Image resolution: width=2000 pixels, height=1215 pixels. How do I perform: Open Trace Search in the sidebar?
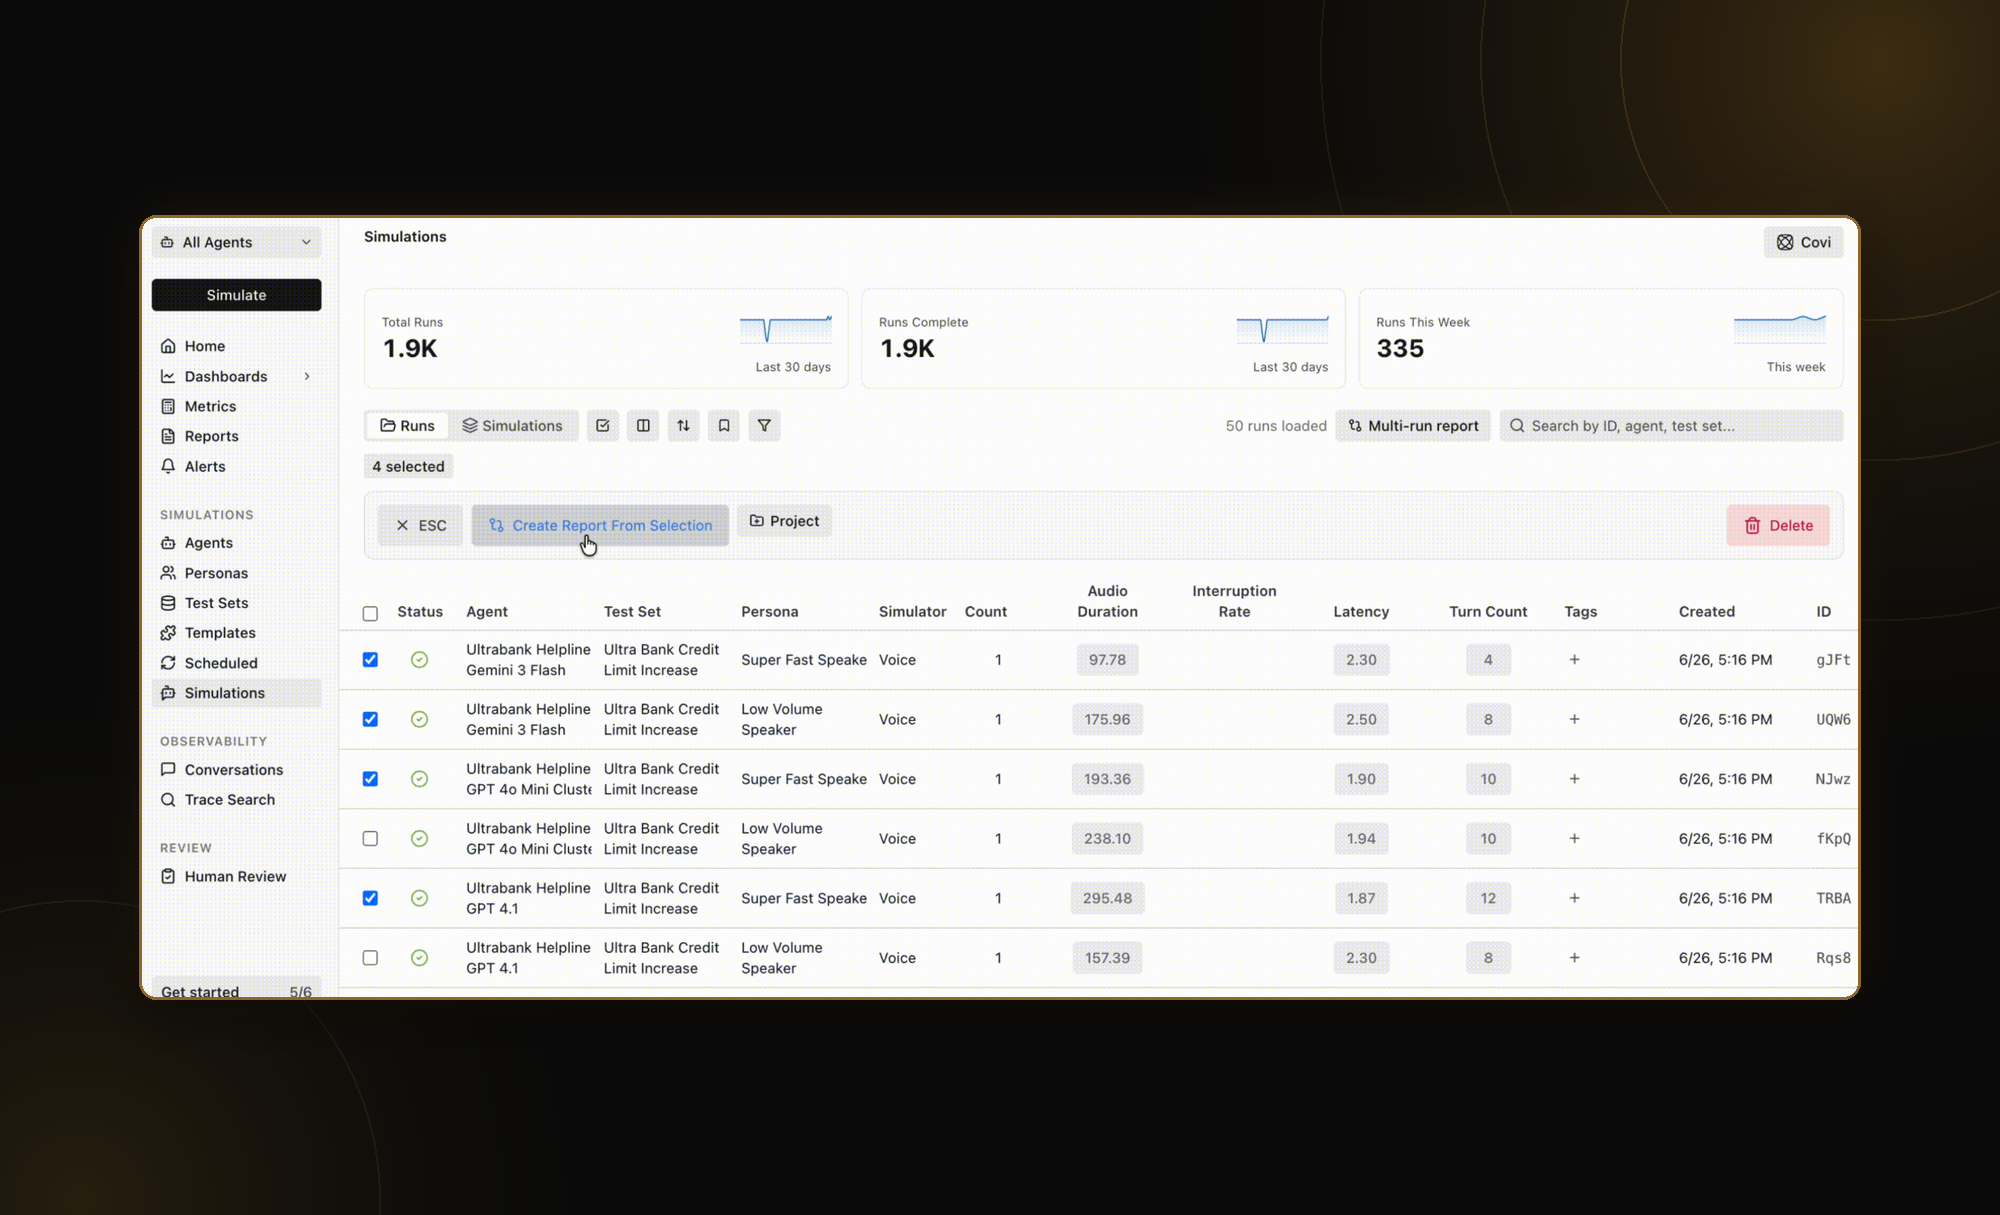(237, 799)
